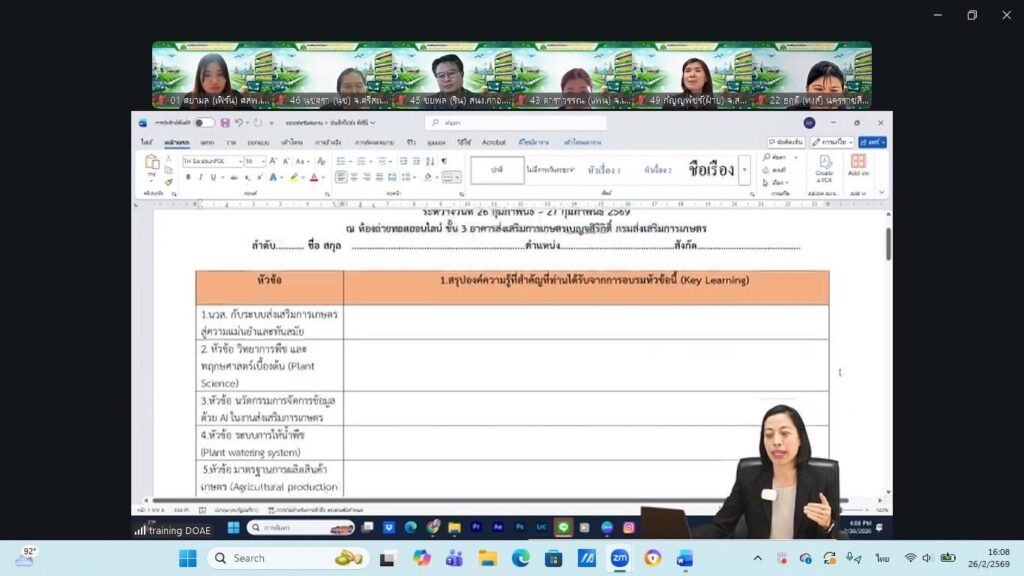Toggle center text alignment icon
Image resolution: width=1024 pixels, height=576 pixels.
(355, 177)
